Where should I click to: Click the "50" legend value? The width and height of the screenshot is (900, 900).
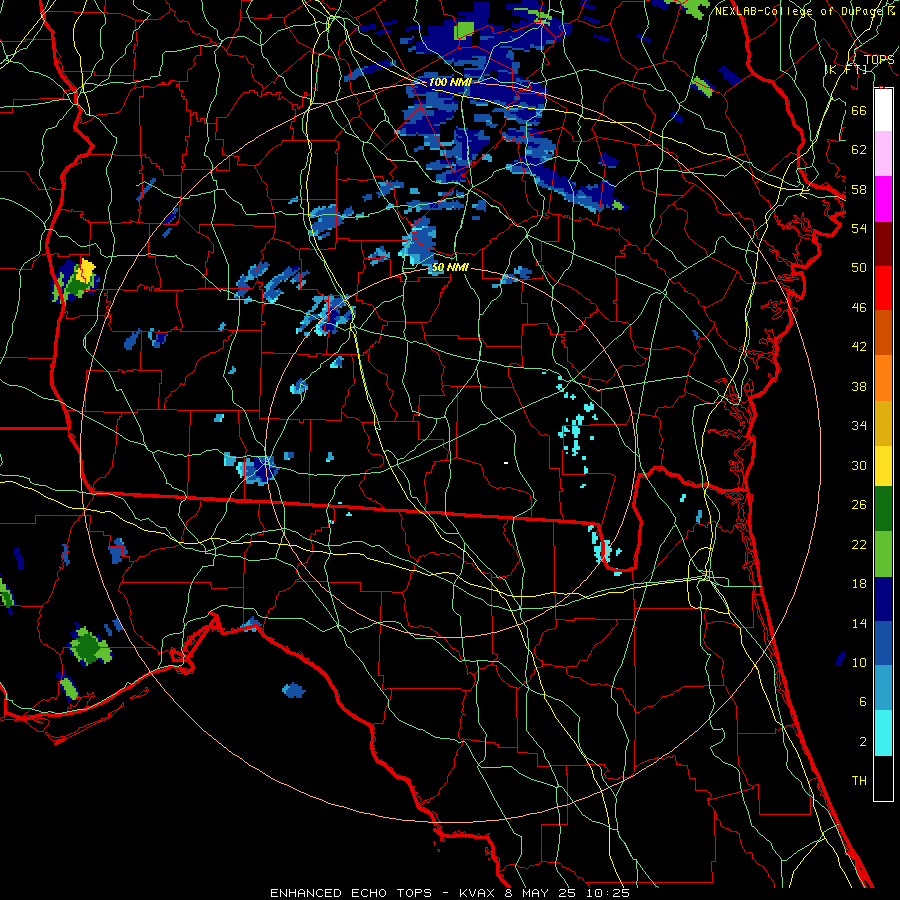[x=859, y=267]
